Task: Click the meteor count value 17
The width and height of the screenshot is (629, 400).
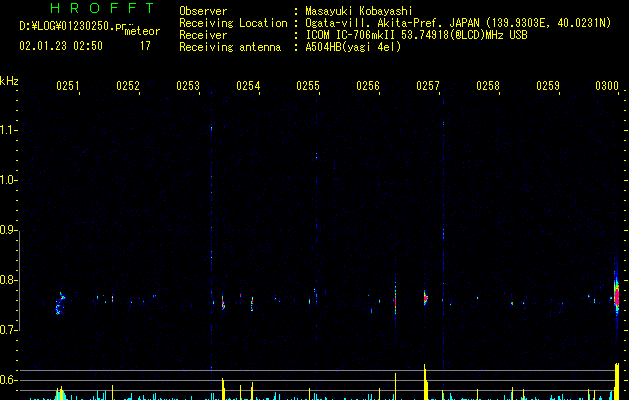Action: pos(145,46)
